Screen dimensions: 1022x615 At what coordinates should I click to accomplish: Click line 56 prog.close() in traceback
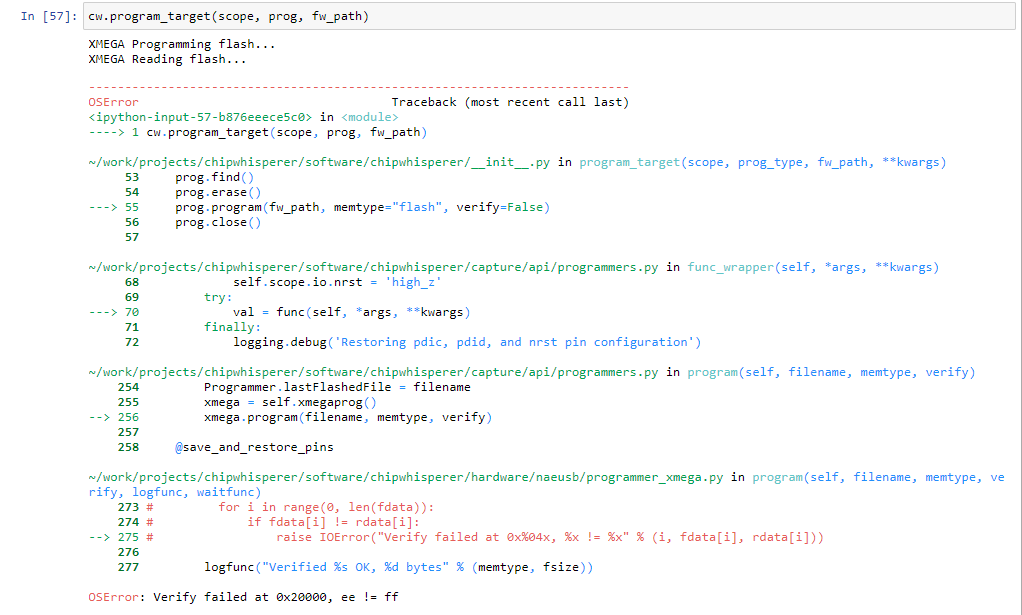tap(218, 222)
